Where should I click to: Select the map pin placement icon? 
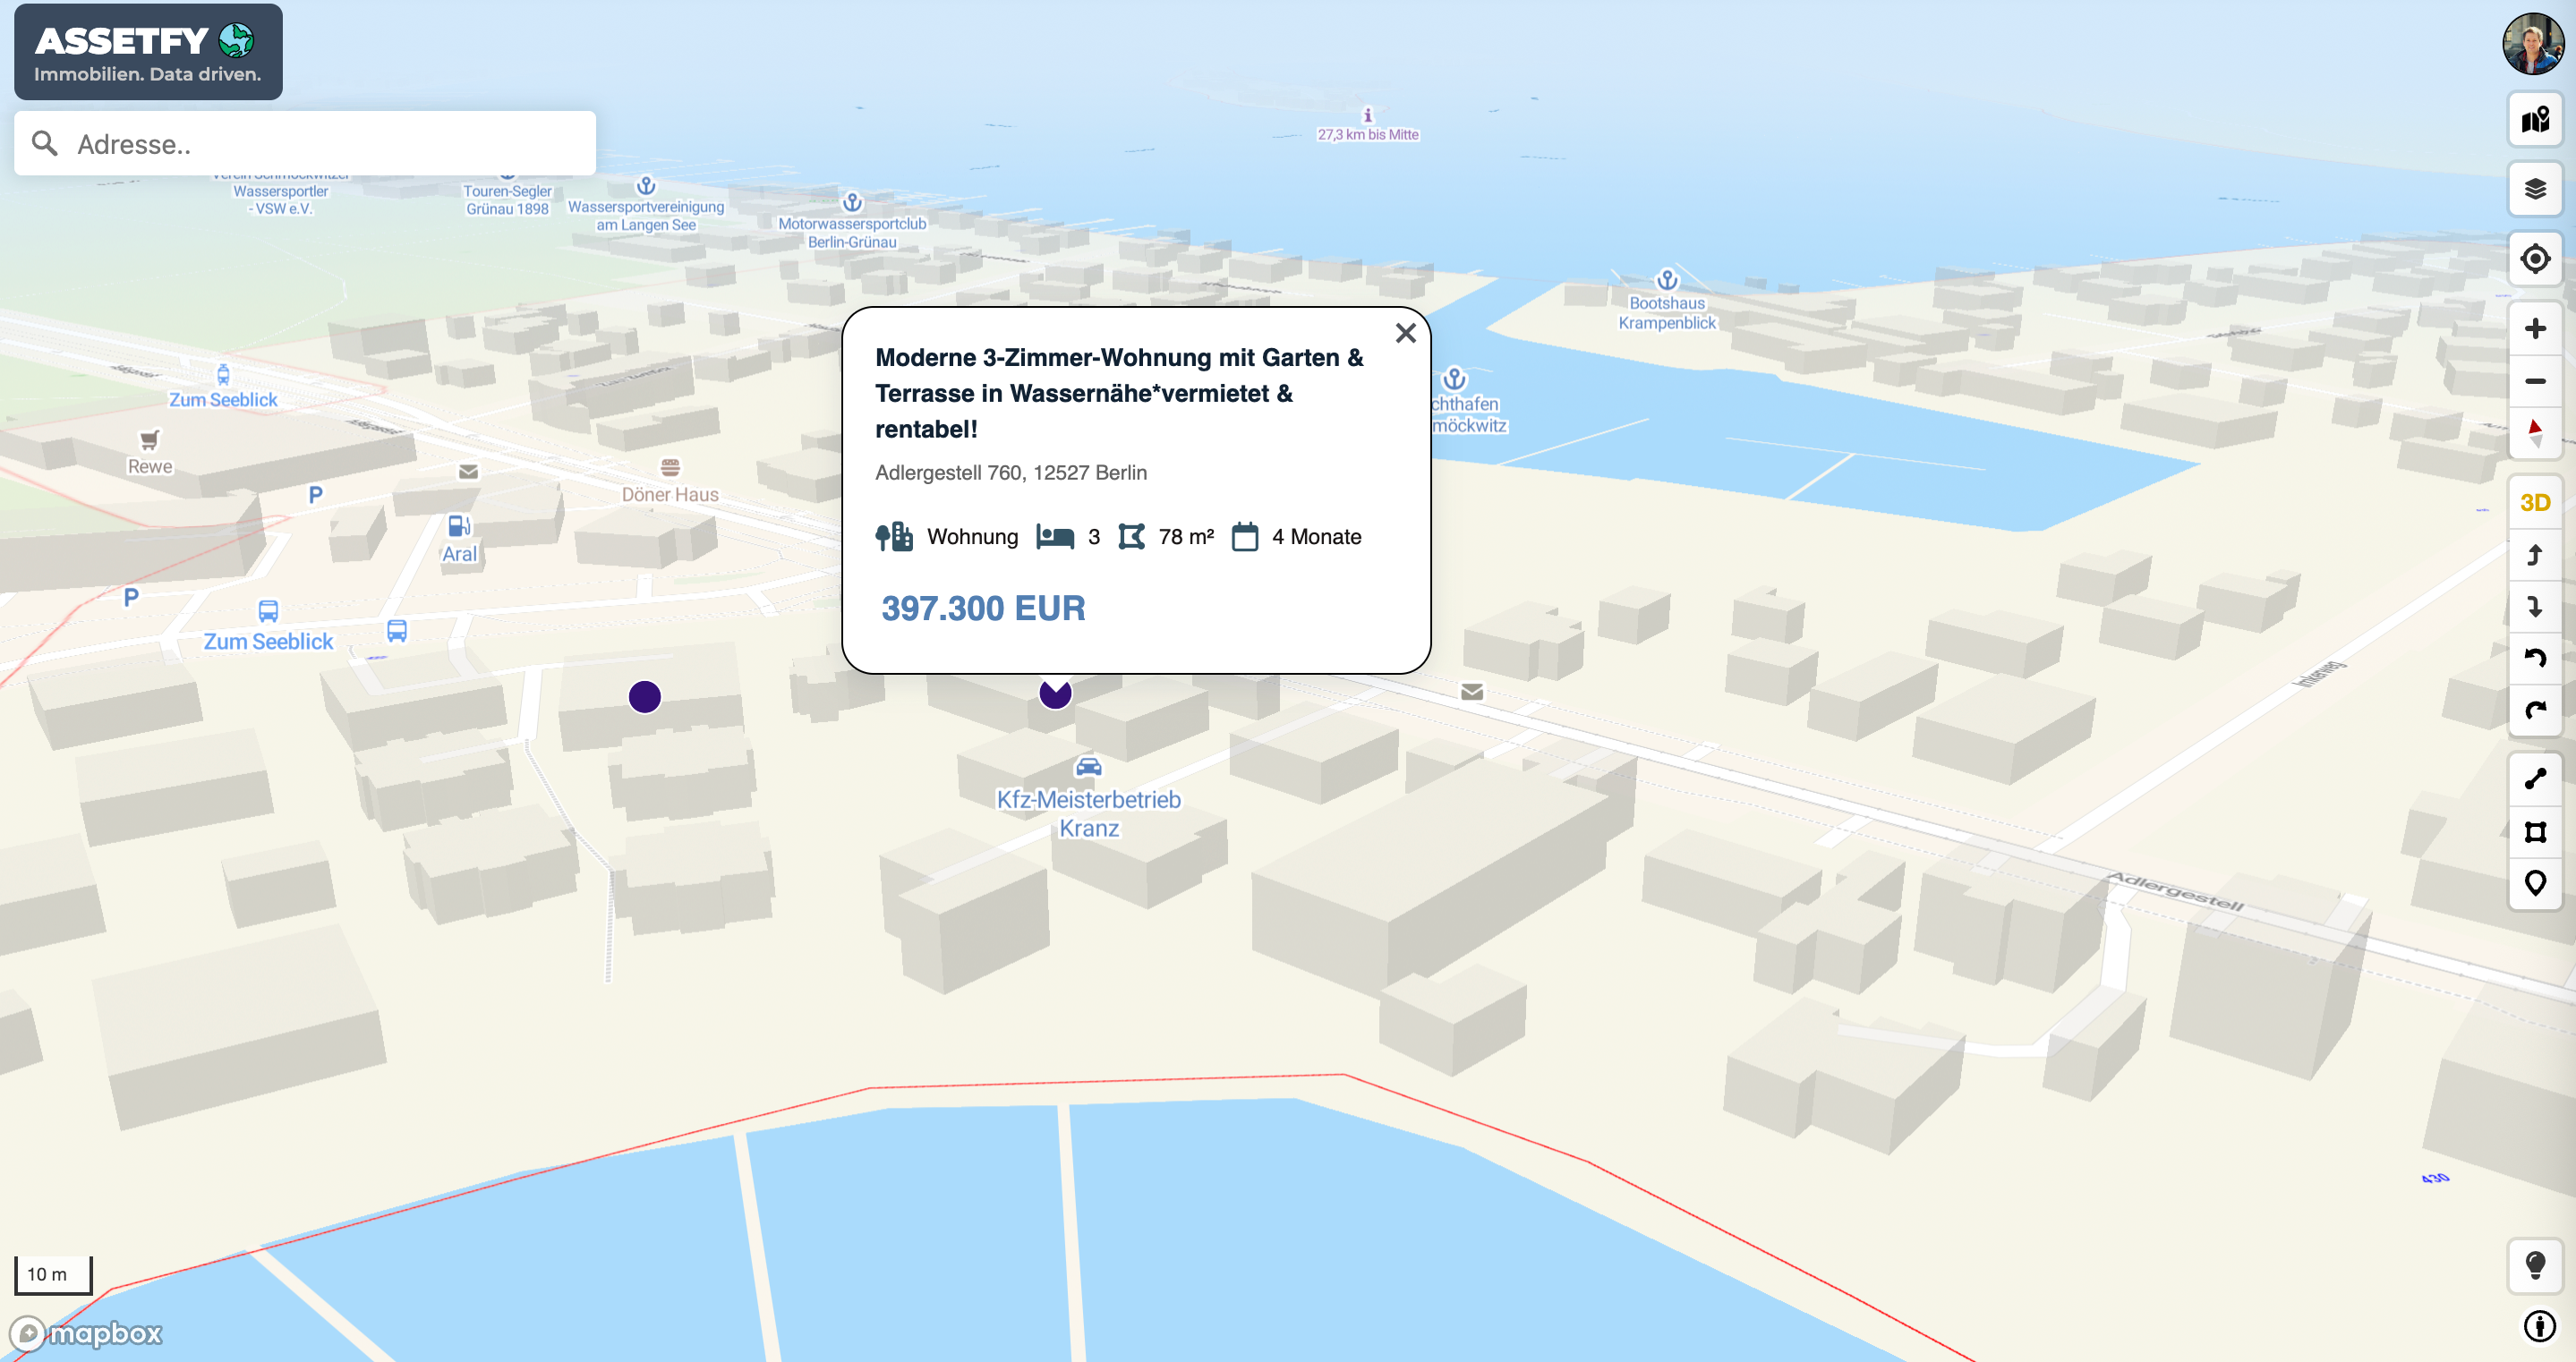click(2535, 882)
